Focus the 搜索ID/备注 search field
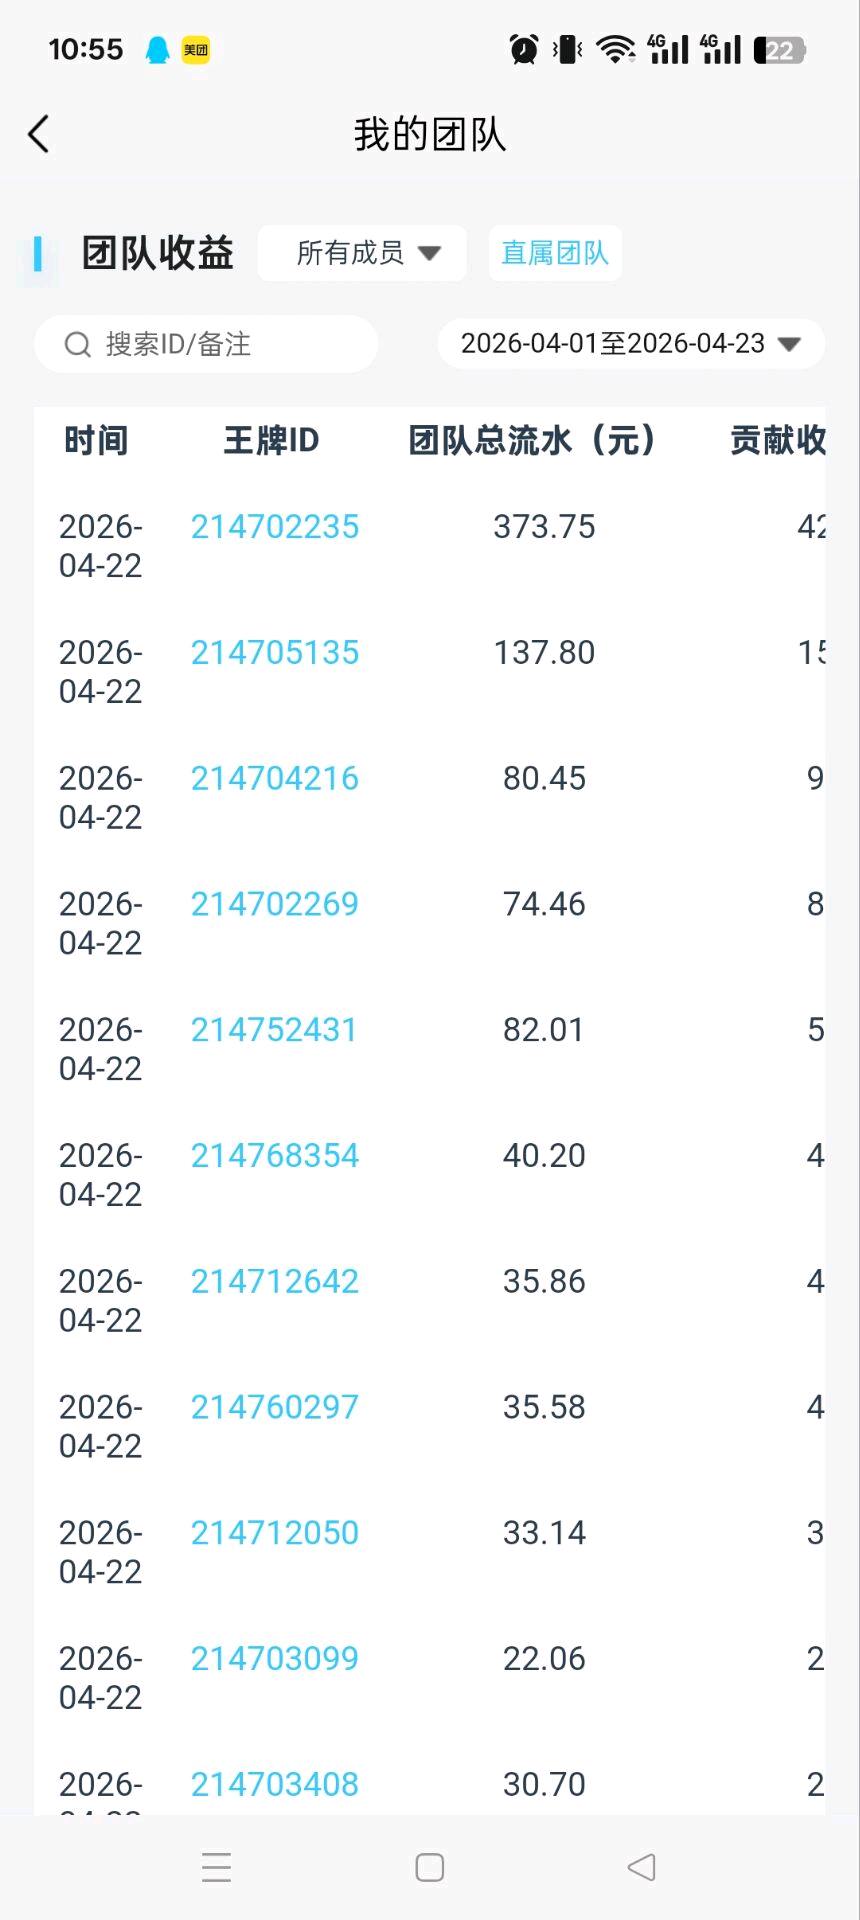The height and width of the screenshot is (1920, 860). pos(220,345)
